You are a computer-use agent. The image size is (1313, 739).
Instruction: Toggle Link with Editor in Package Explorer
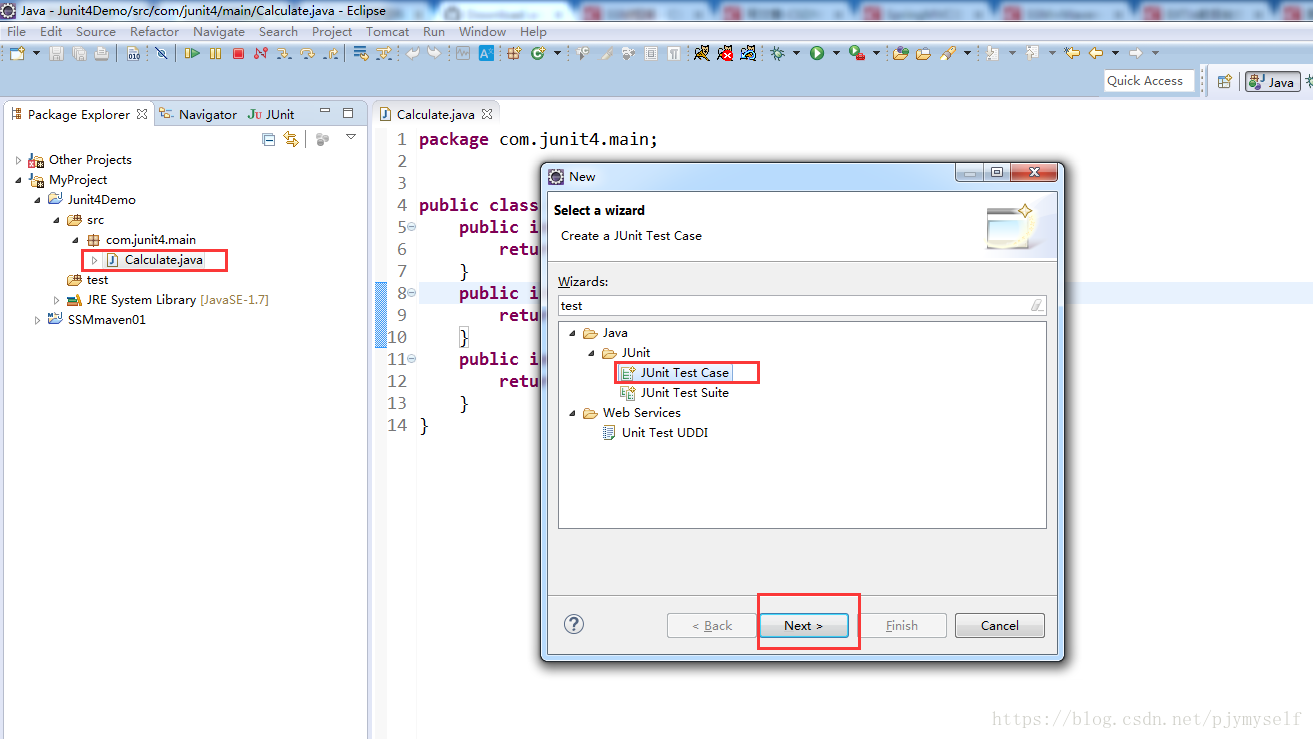291,140
